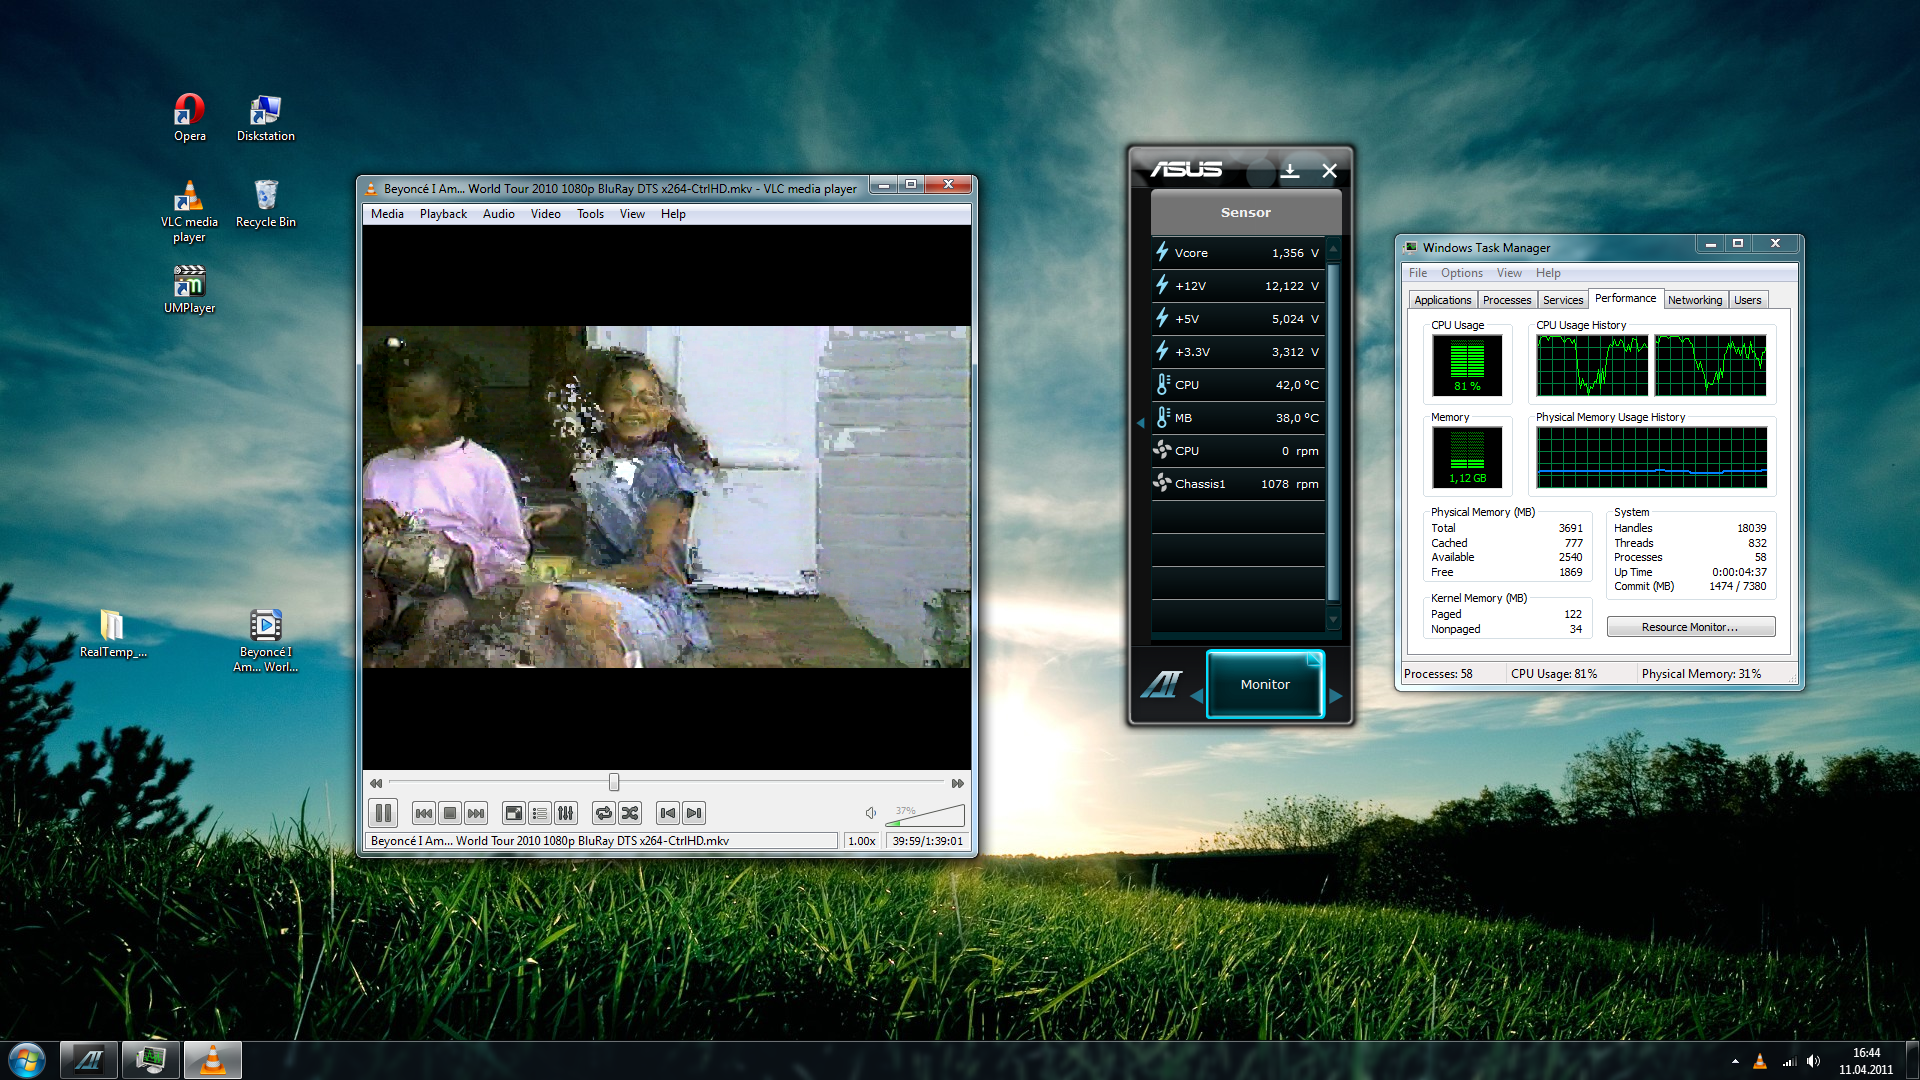Open Task Manager Help menu

coord(1548,273)
